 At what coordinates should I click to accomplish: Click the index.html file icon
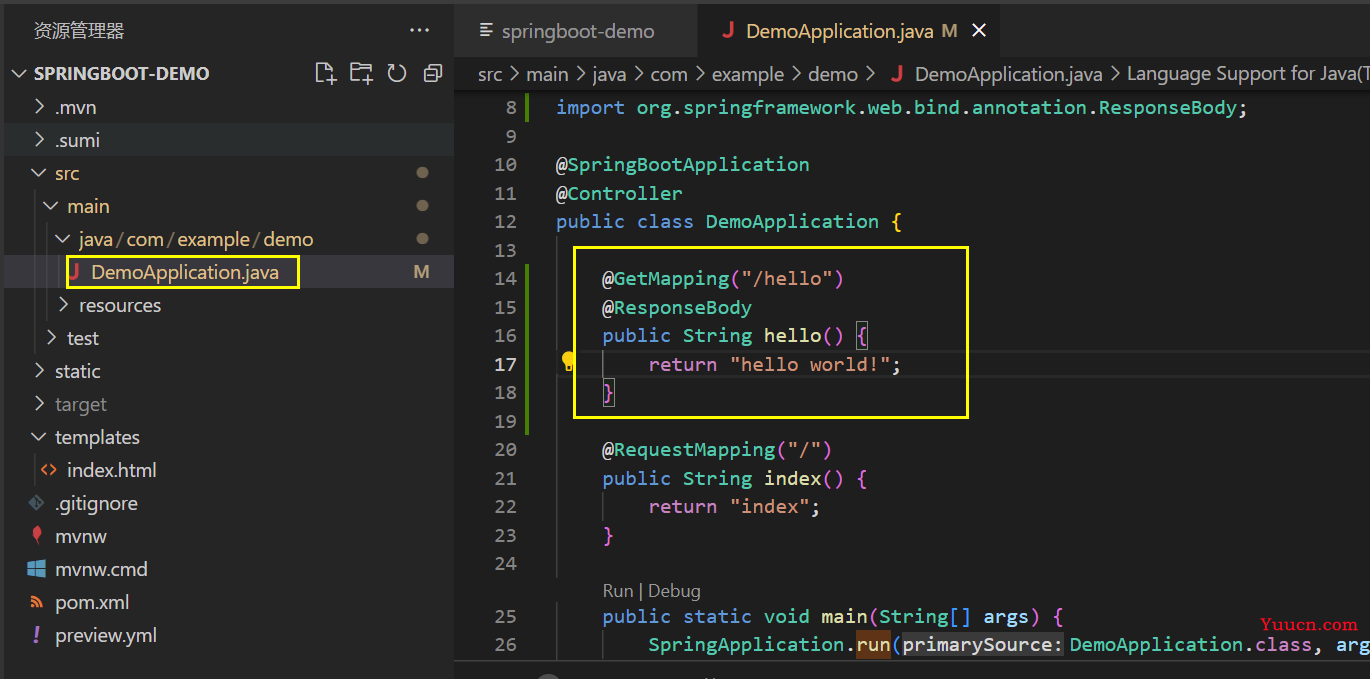pyautogui.click(x=48, y=470)
